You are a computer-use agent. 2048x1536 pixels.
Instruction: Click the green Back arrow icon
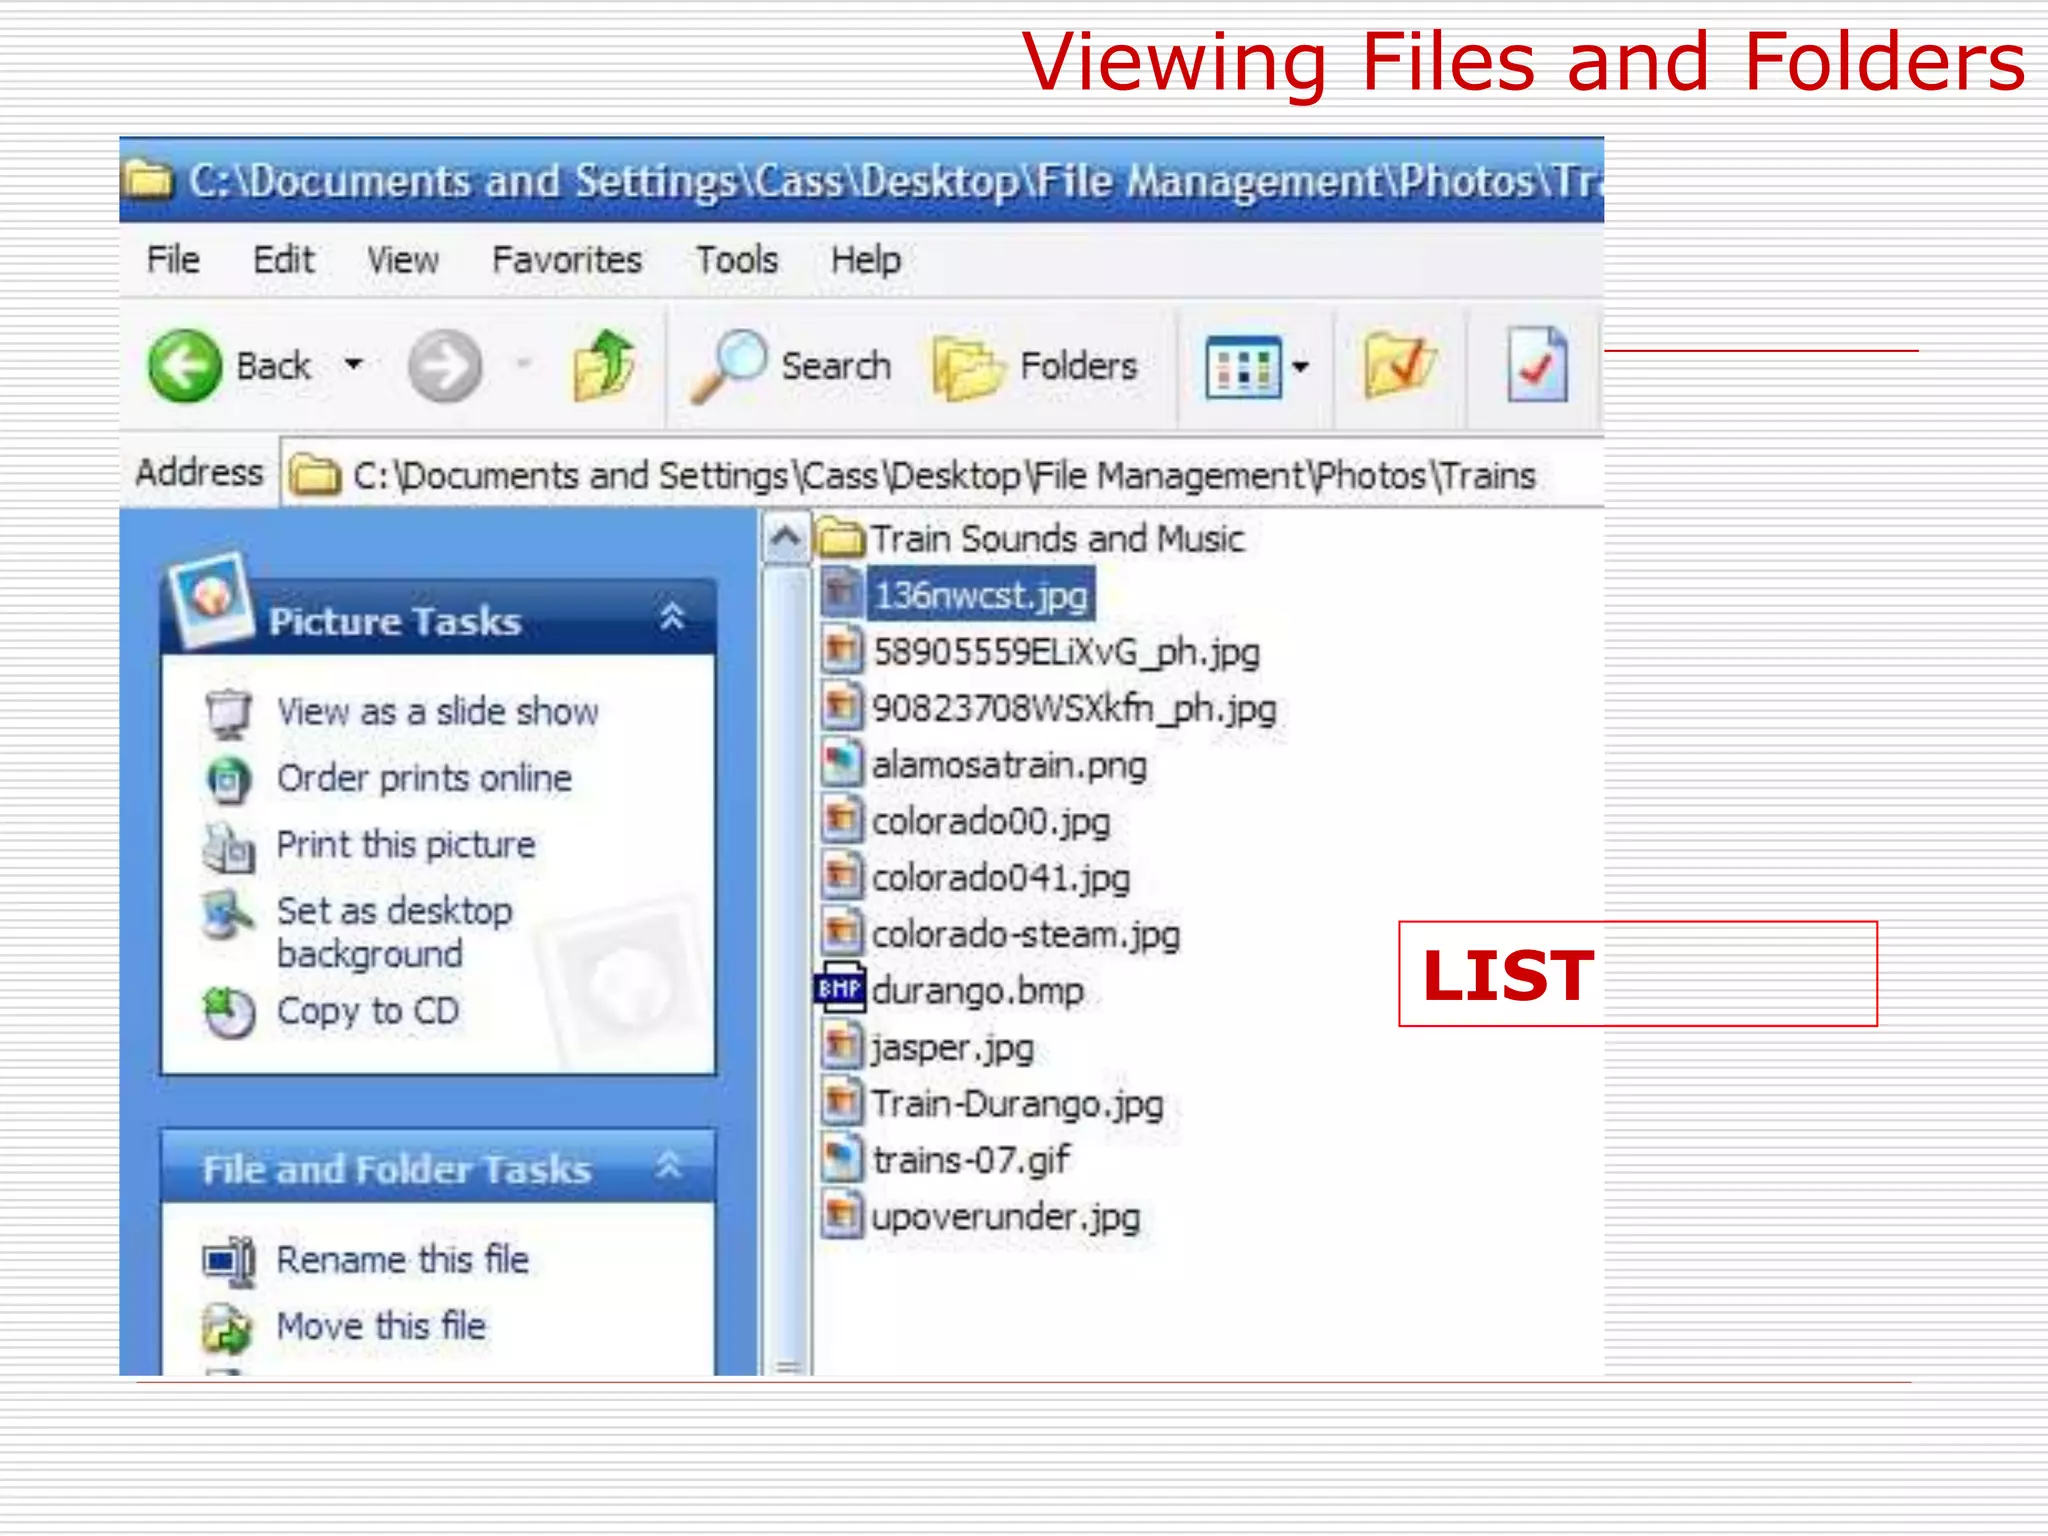click(x=184, y=366)
